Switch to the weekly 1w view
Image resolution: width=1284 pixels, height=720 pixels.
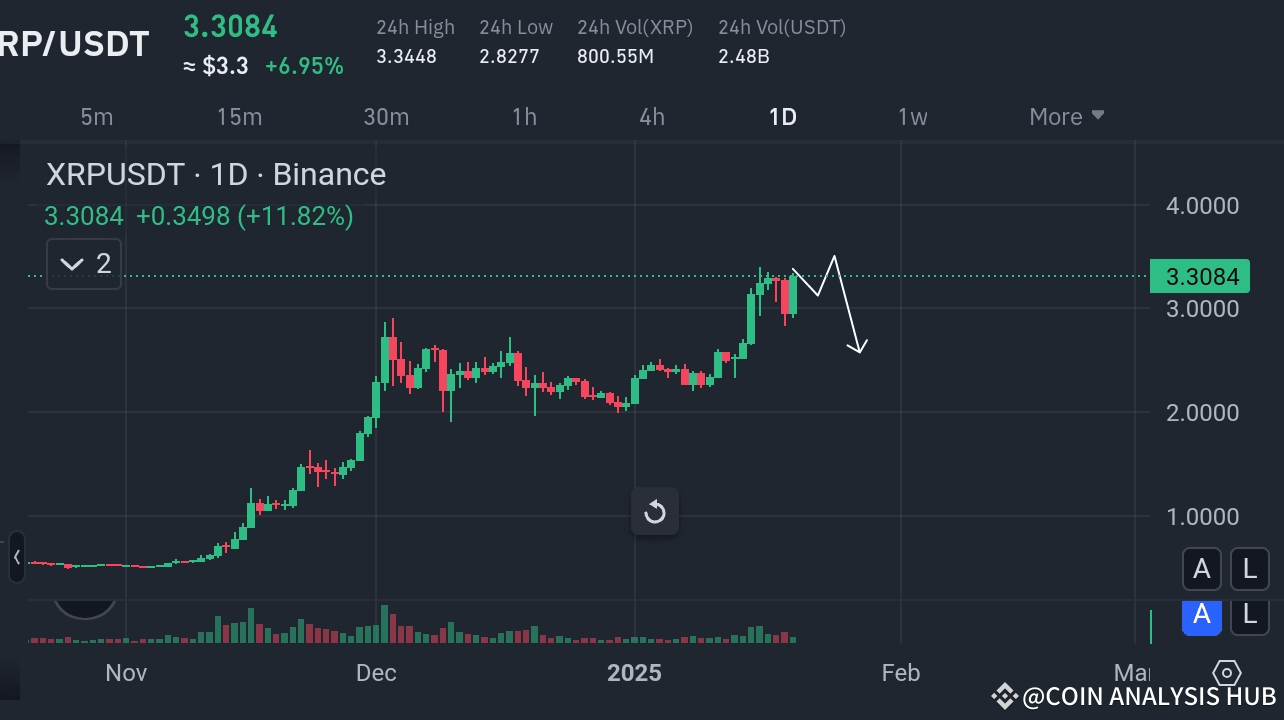point(912,116)
